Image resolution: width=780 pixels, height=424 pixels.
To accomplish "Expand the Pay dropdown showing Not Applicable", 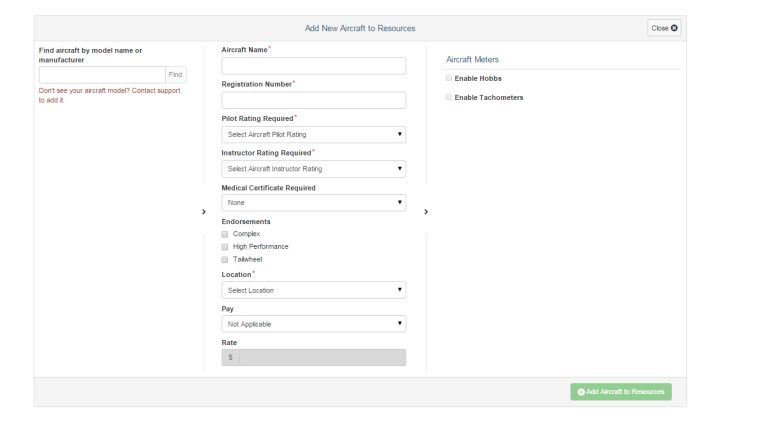I will coord(313,324).
